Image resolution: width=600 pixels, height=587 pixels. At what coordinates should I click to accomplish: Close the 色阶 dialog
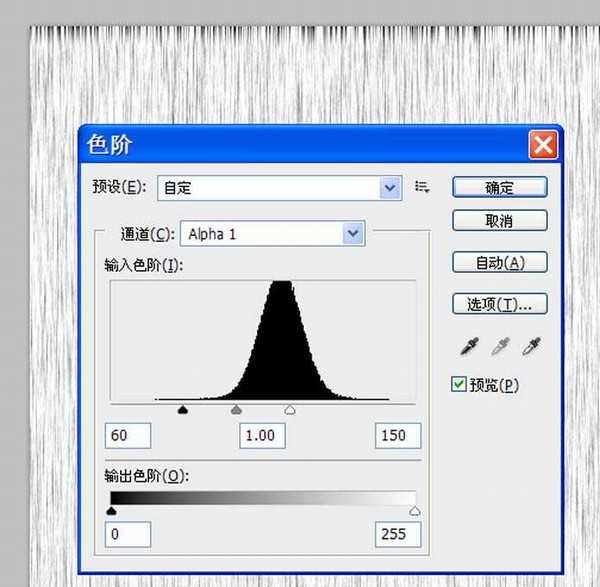point(543,145)
